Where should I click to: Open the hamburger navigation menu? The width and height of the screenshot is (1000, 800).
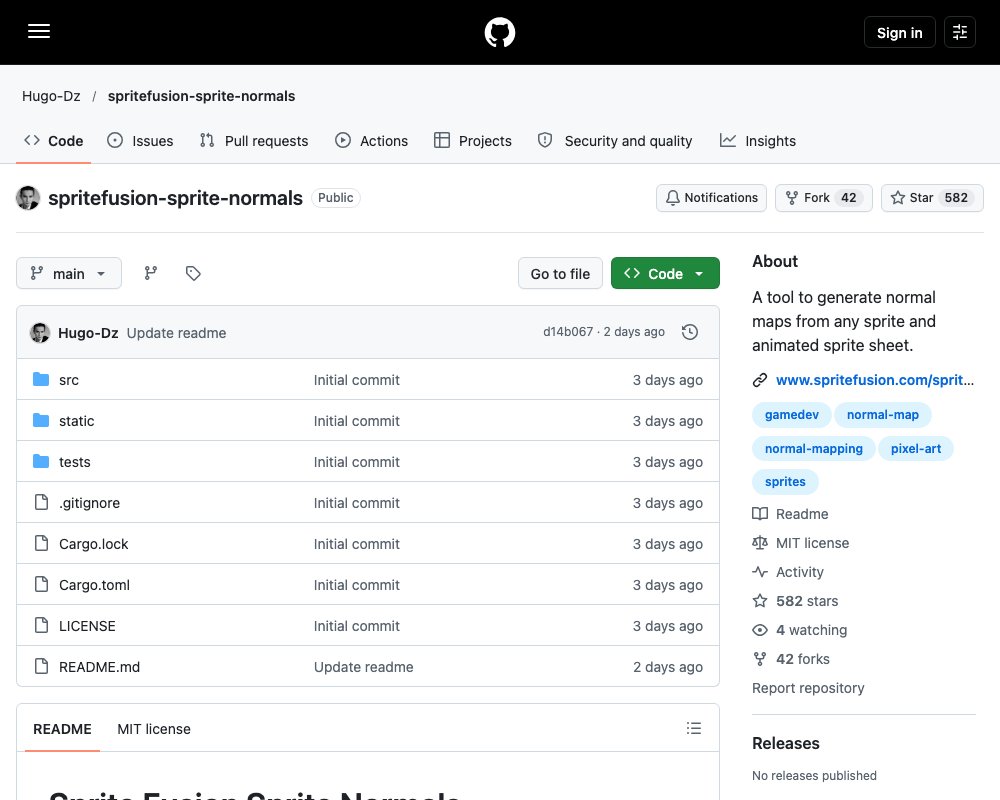pyautogui.click(x=39, y=31)
